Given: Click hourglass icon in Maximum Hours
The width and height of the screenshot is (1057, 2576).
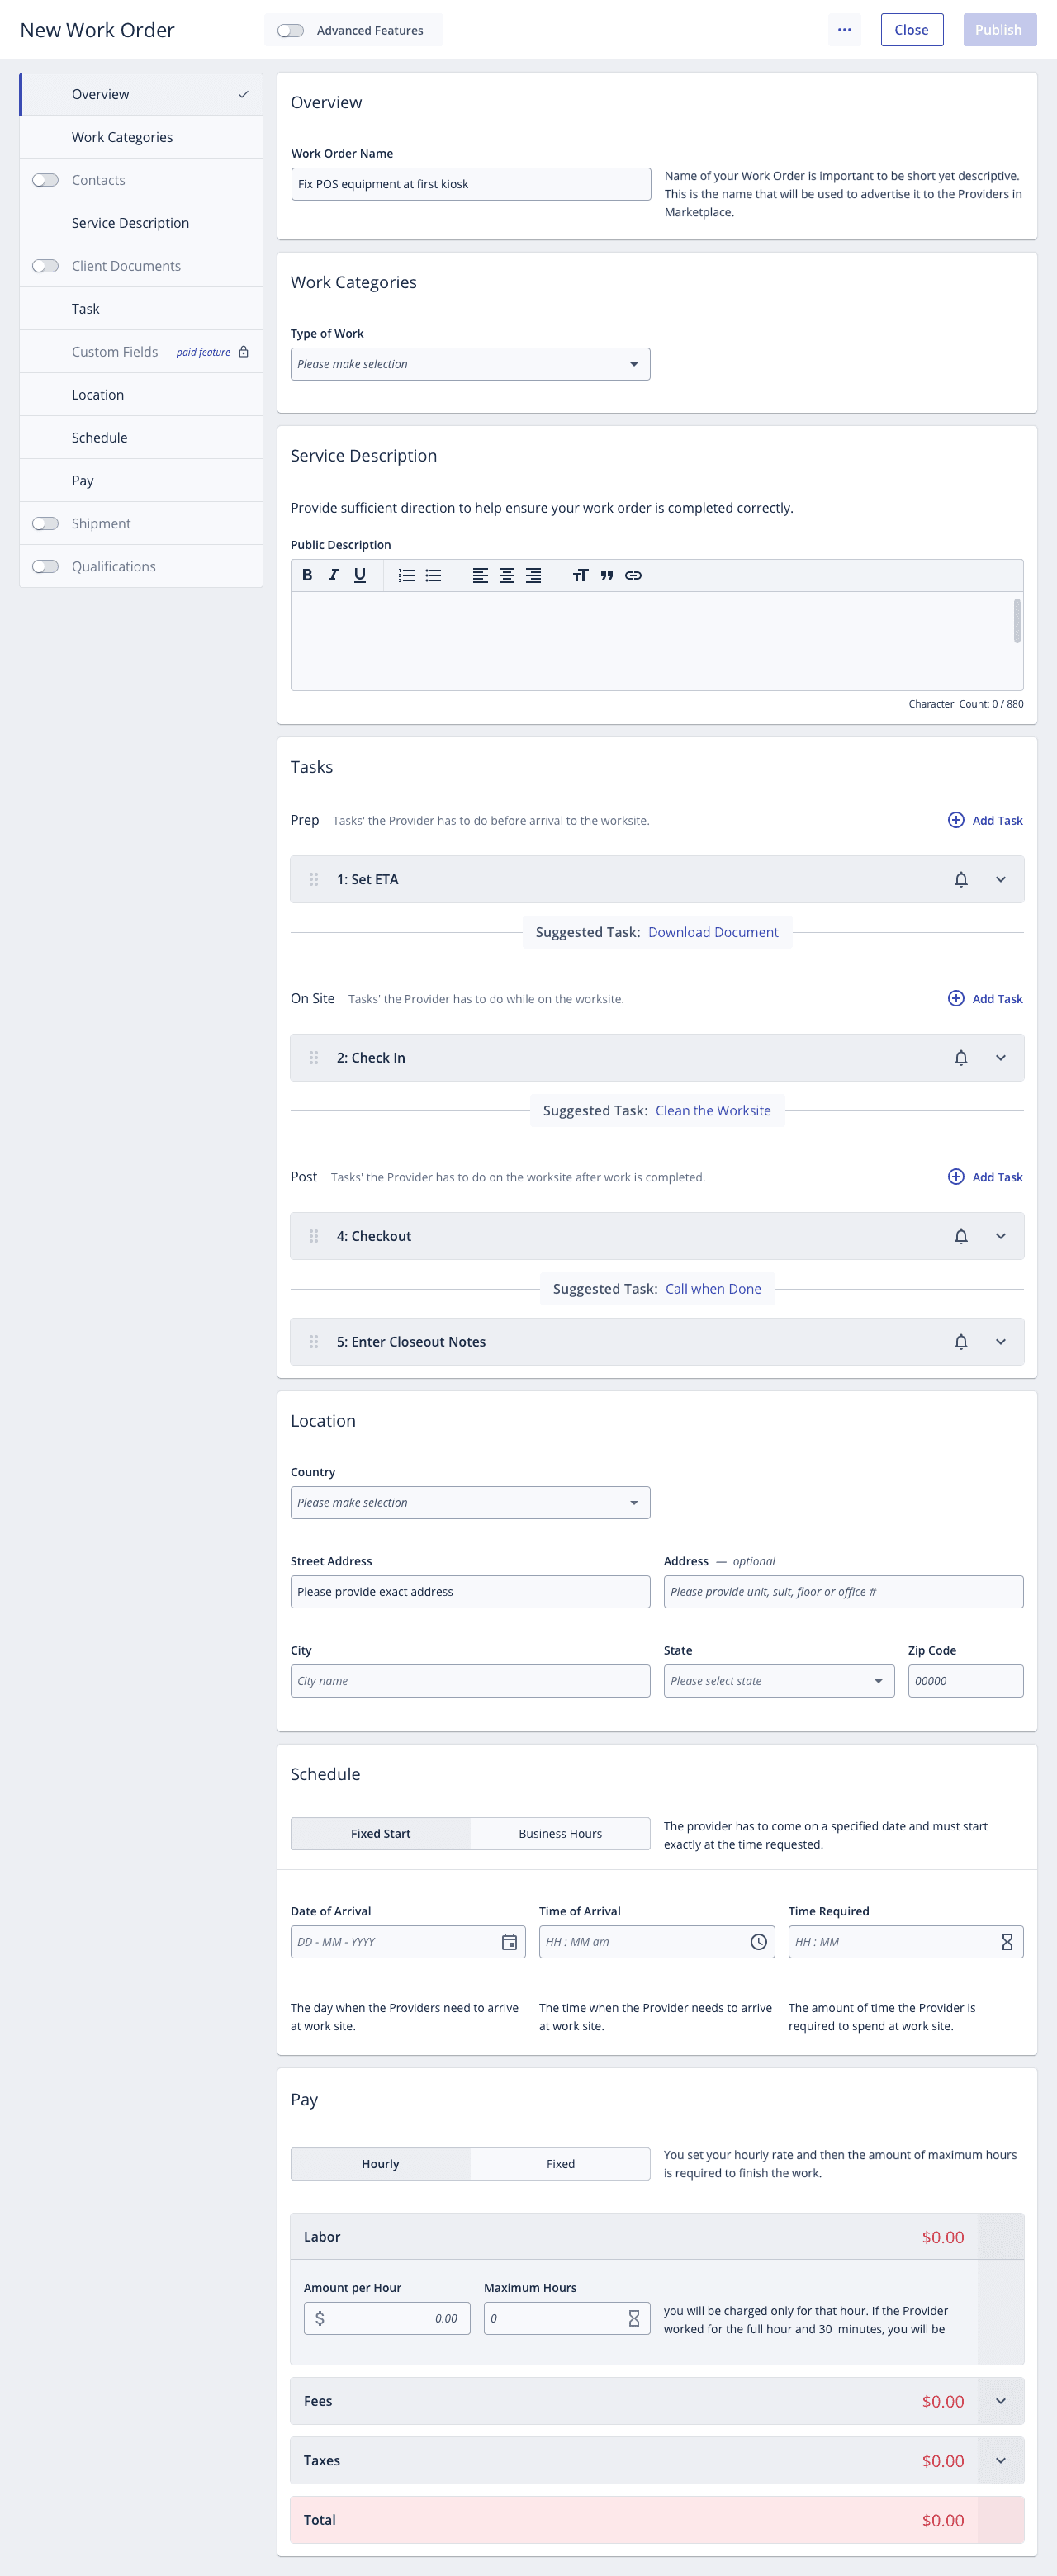Looking at the screenshot, I should [x=634, y=2318].
